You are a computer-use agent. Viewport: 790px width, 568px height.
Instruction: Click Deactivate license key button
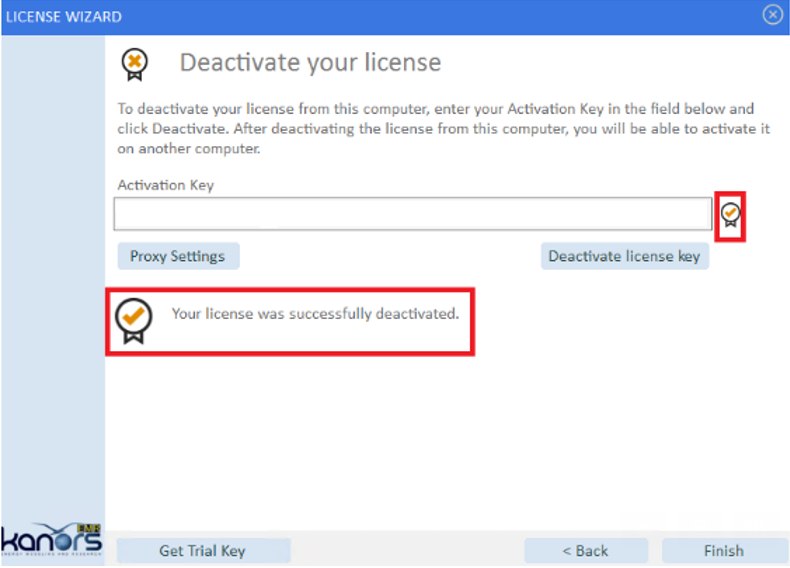(x=625, y=256)
